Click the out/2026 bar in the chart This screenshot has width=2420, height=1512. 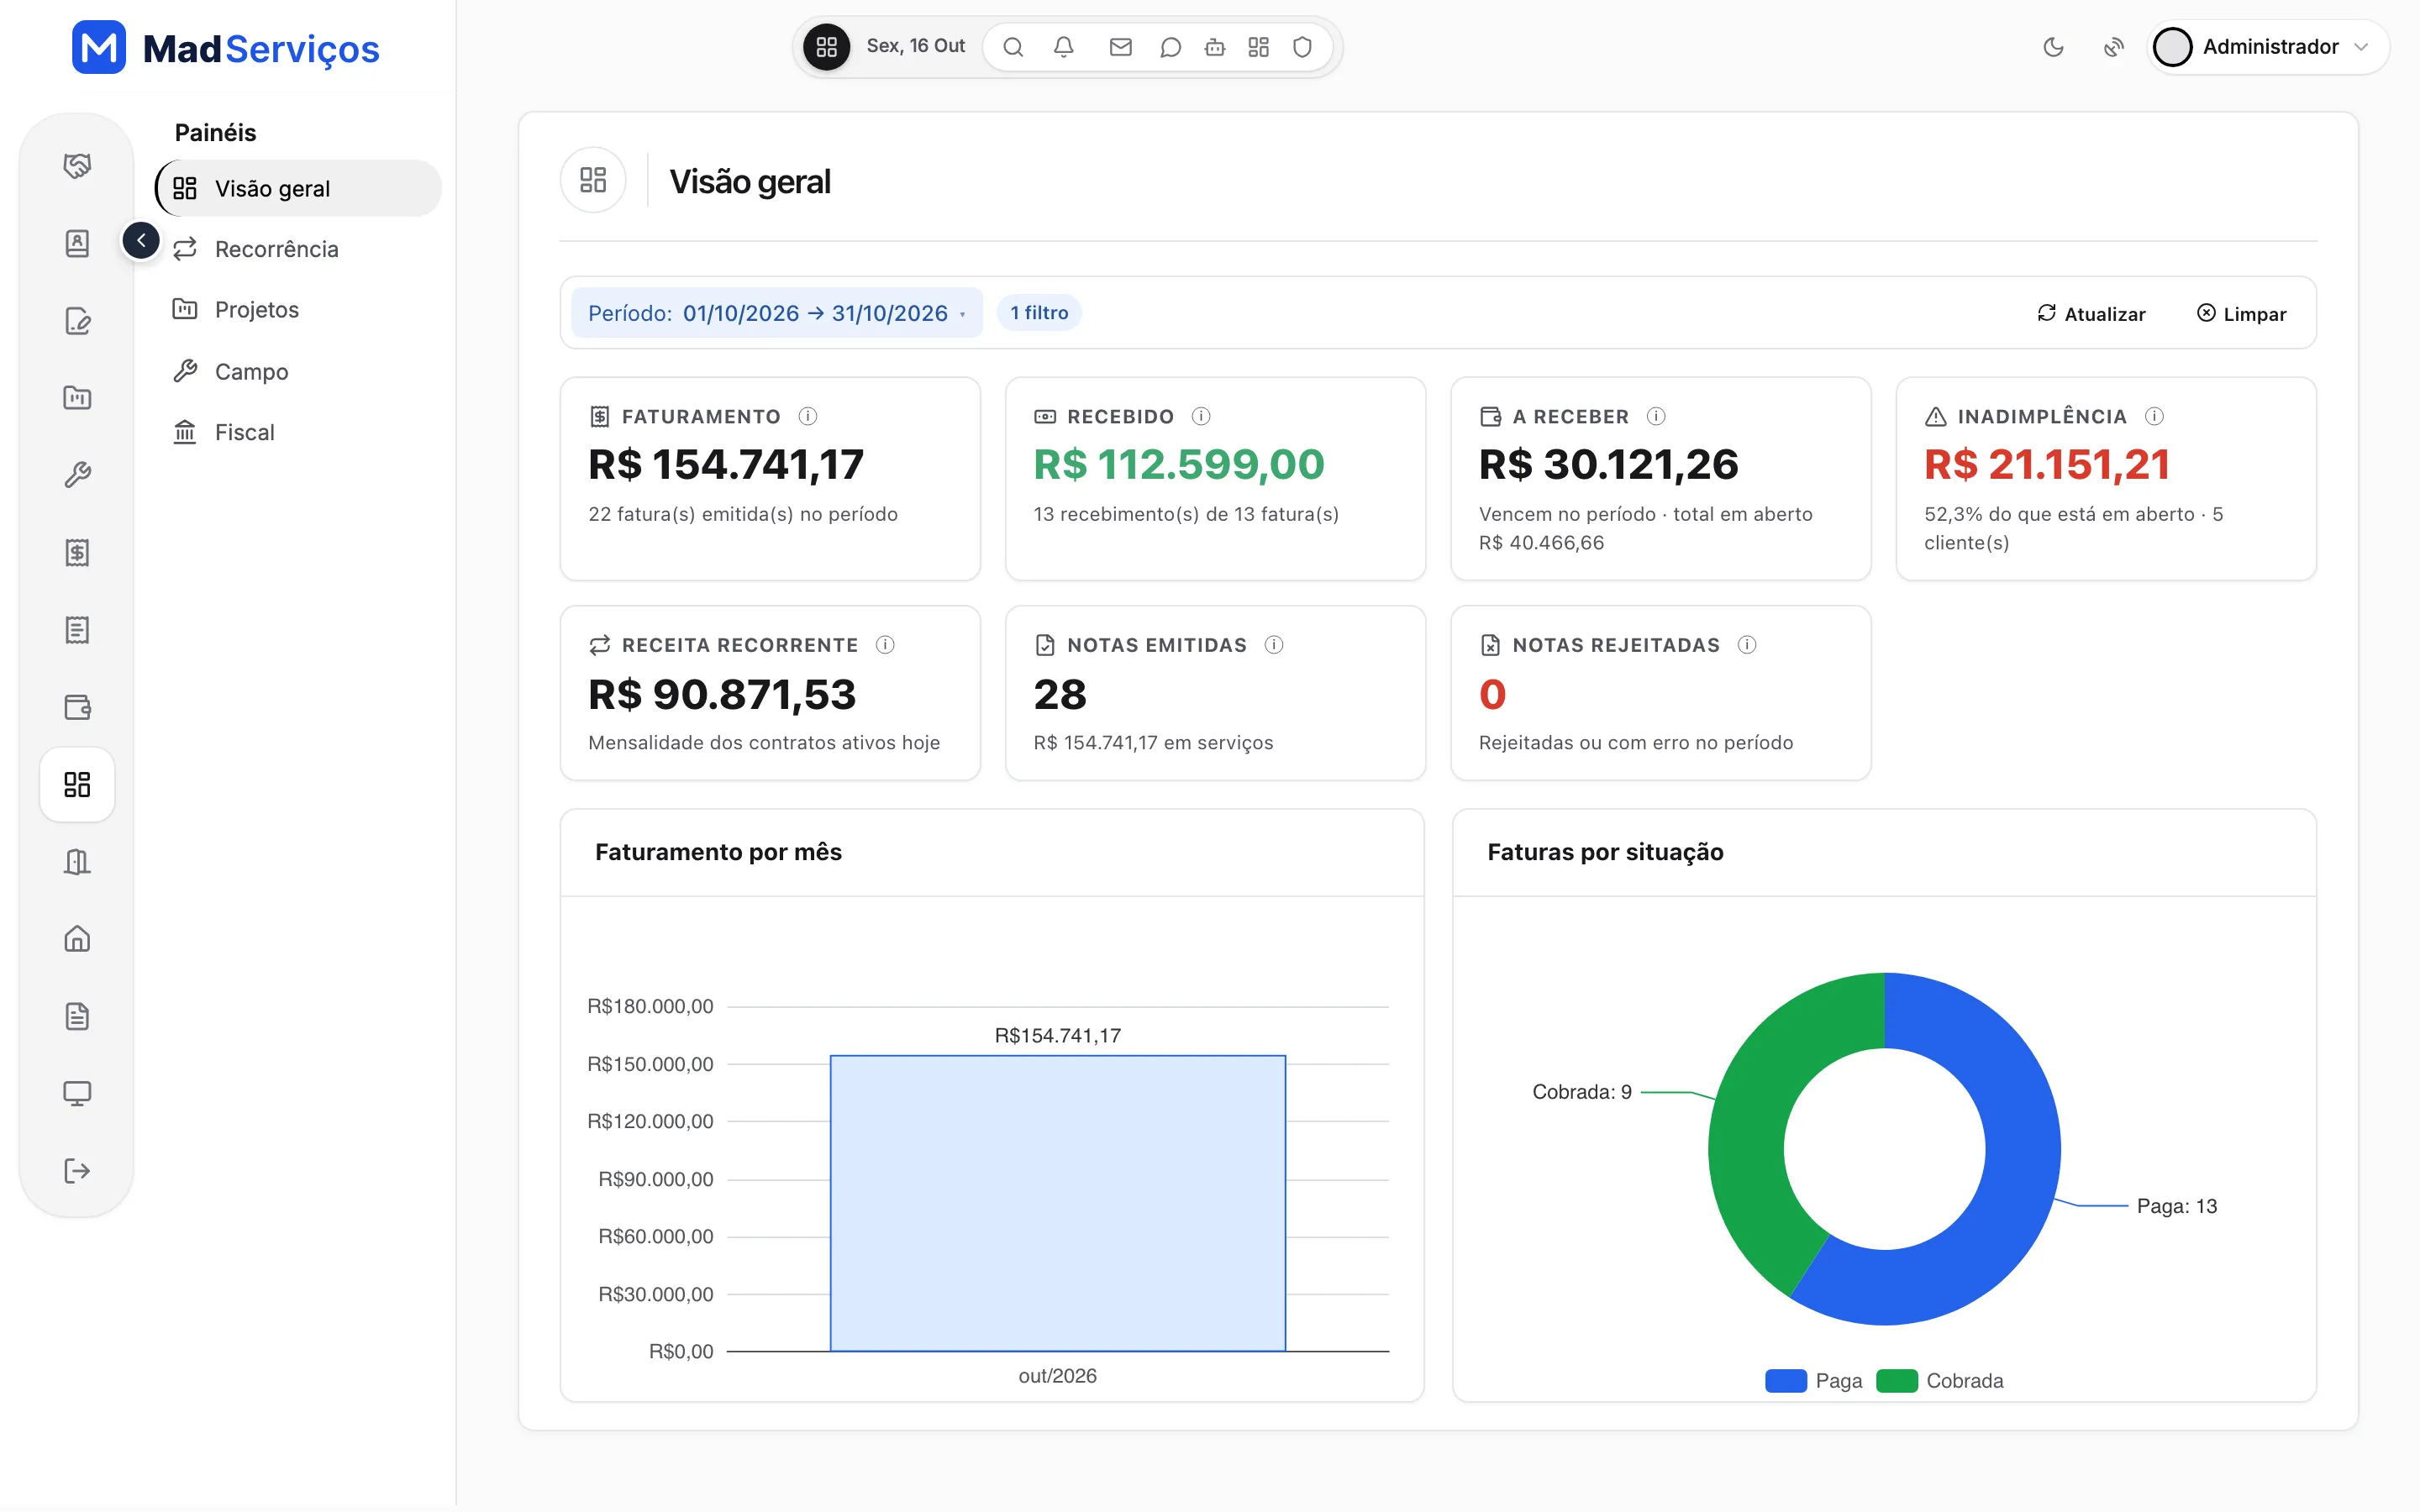click(x=1057, y=1203)
